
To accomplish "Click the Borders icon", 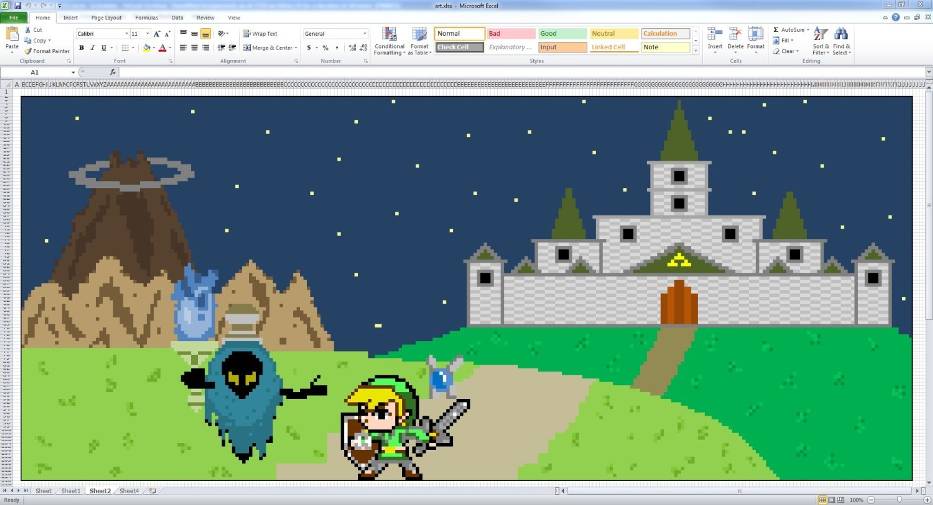I will point(125,48).
